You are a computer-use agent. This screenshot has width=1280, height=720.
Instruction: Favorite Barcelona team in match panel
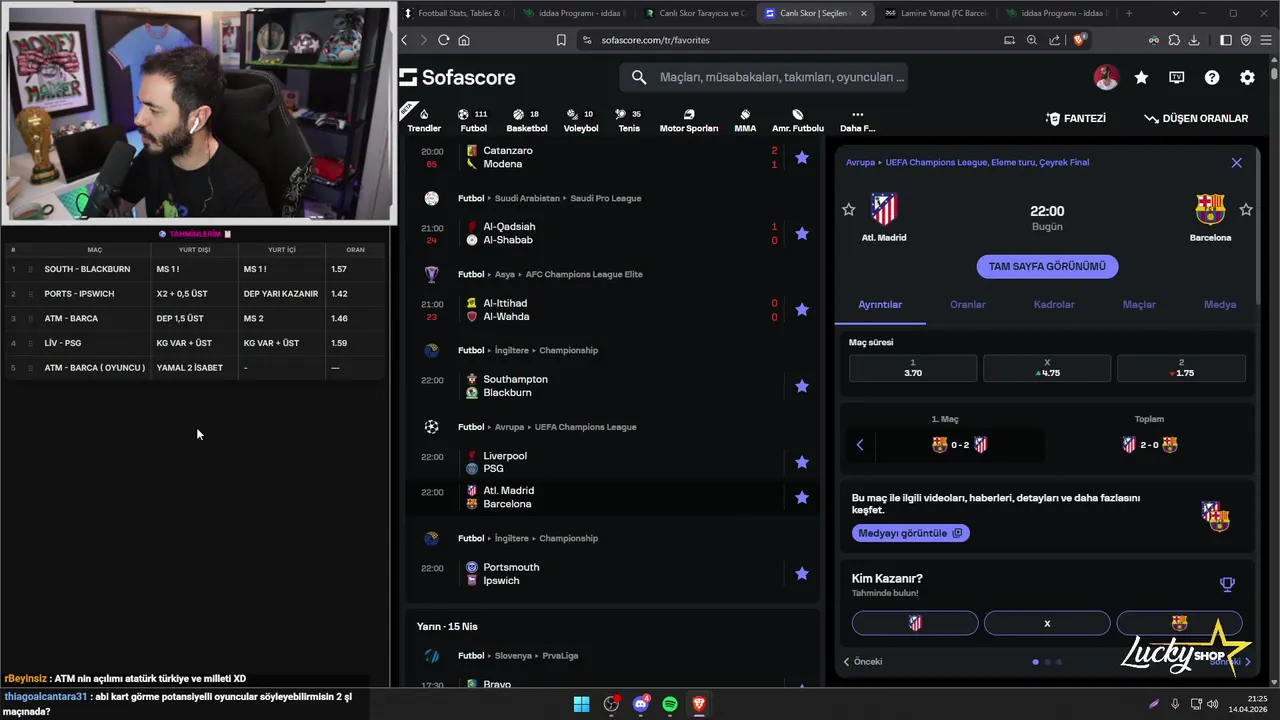1246,209
